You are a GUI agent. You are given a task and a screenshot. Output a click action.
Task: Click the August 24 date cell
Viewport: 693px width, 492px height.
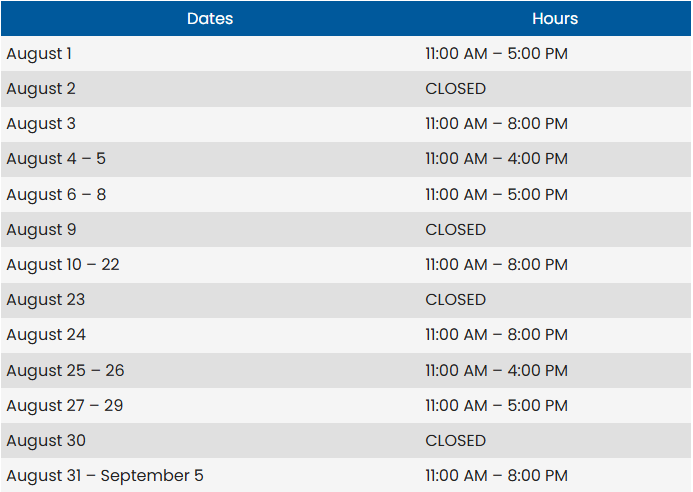click(x=46, y=335)
